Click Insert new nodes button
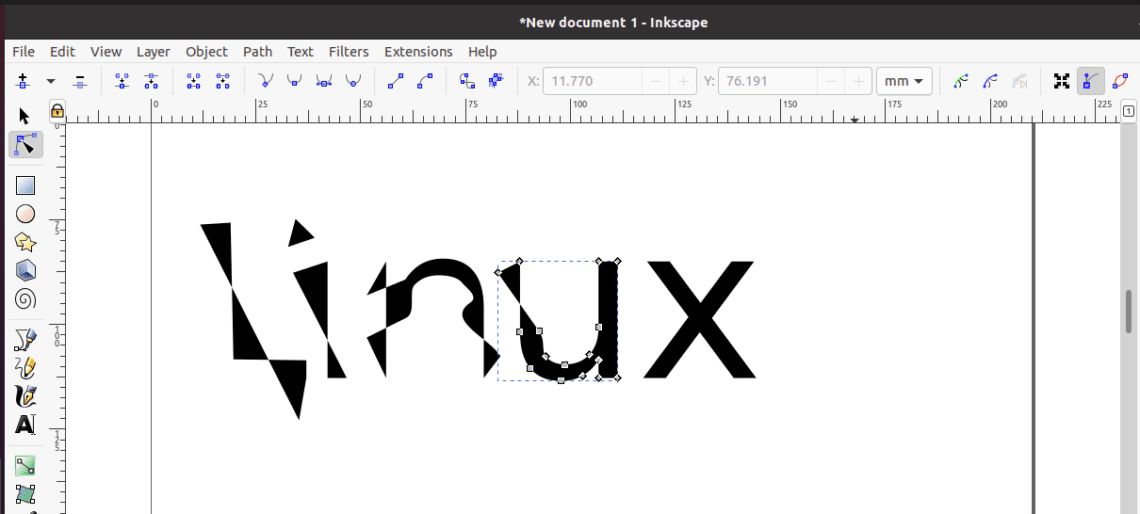Screen dimensions: 1140x514 click(23, 81)
